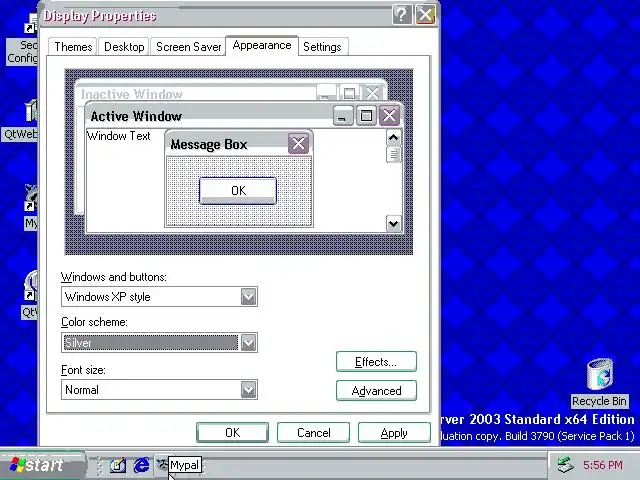Click the Effects... button
This screenshot has height=480, width=640.
(376, 362)
